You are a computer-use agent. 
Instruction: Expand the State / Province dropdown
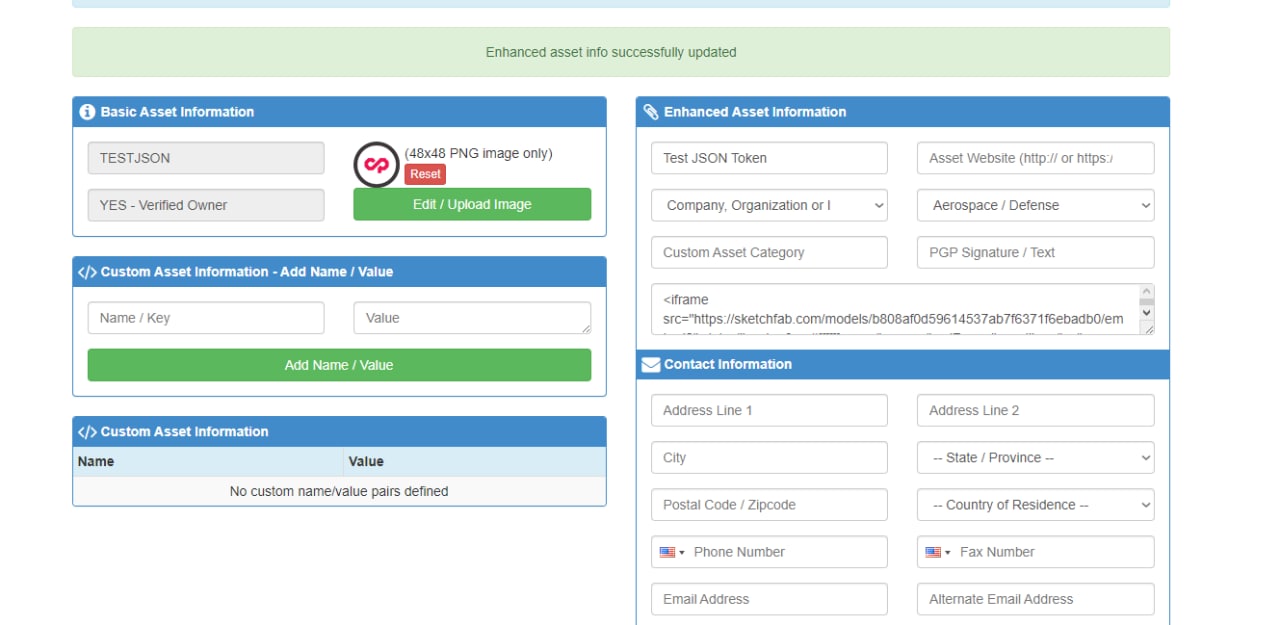point(1035,457)
